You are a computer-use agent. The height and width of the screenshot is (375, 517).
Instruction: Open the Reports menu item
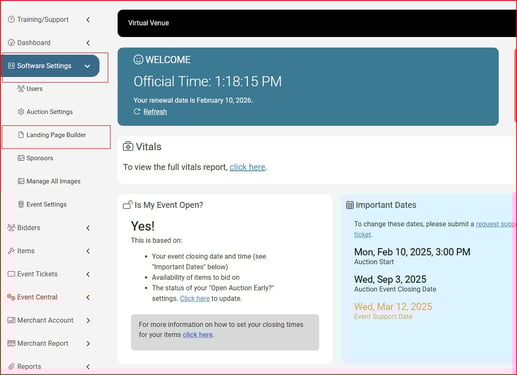[x=29, y=366]
